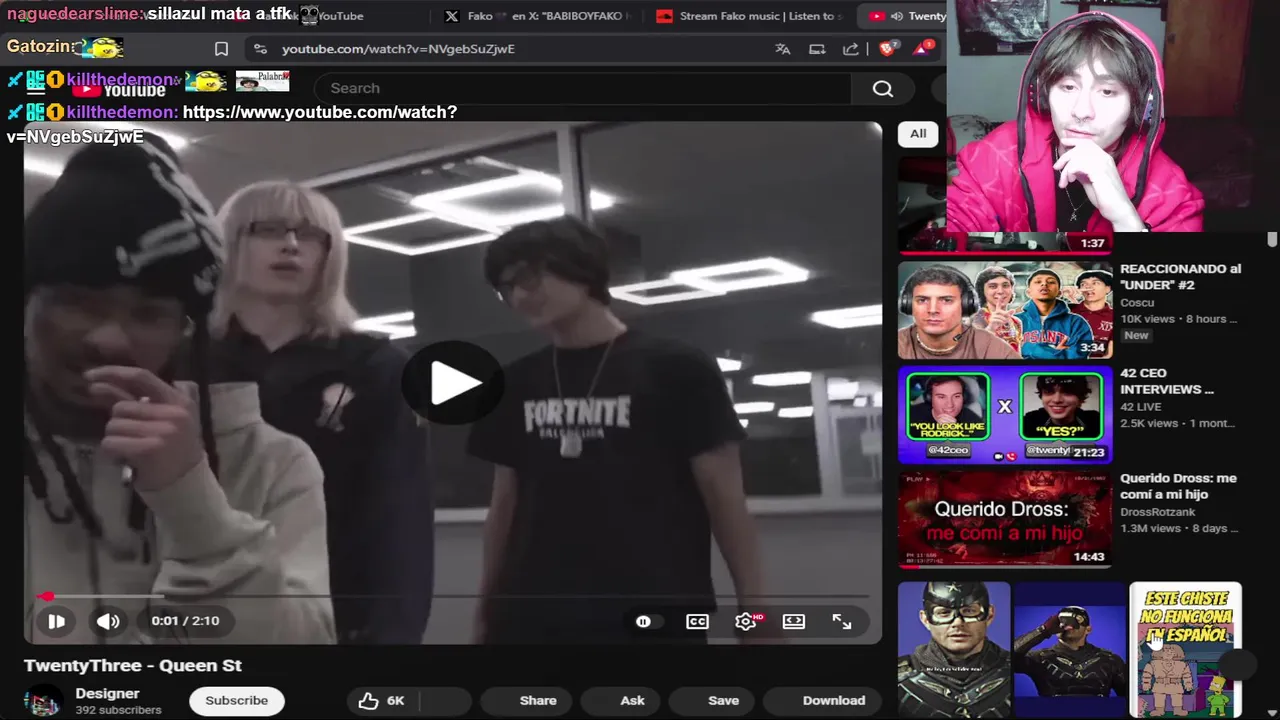Open the Brave Rewards triangle icon
The width and height of the screenshot is (1280, 720).
(922, 48)
